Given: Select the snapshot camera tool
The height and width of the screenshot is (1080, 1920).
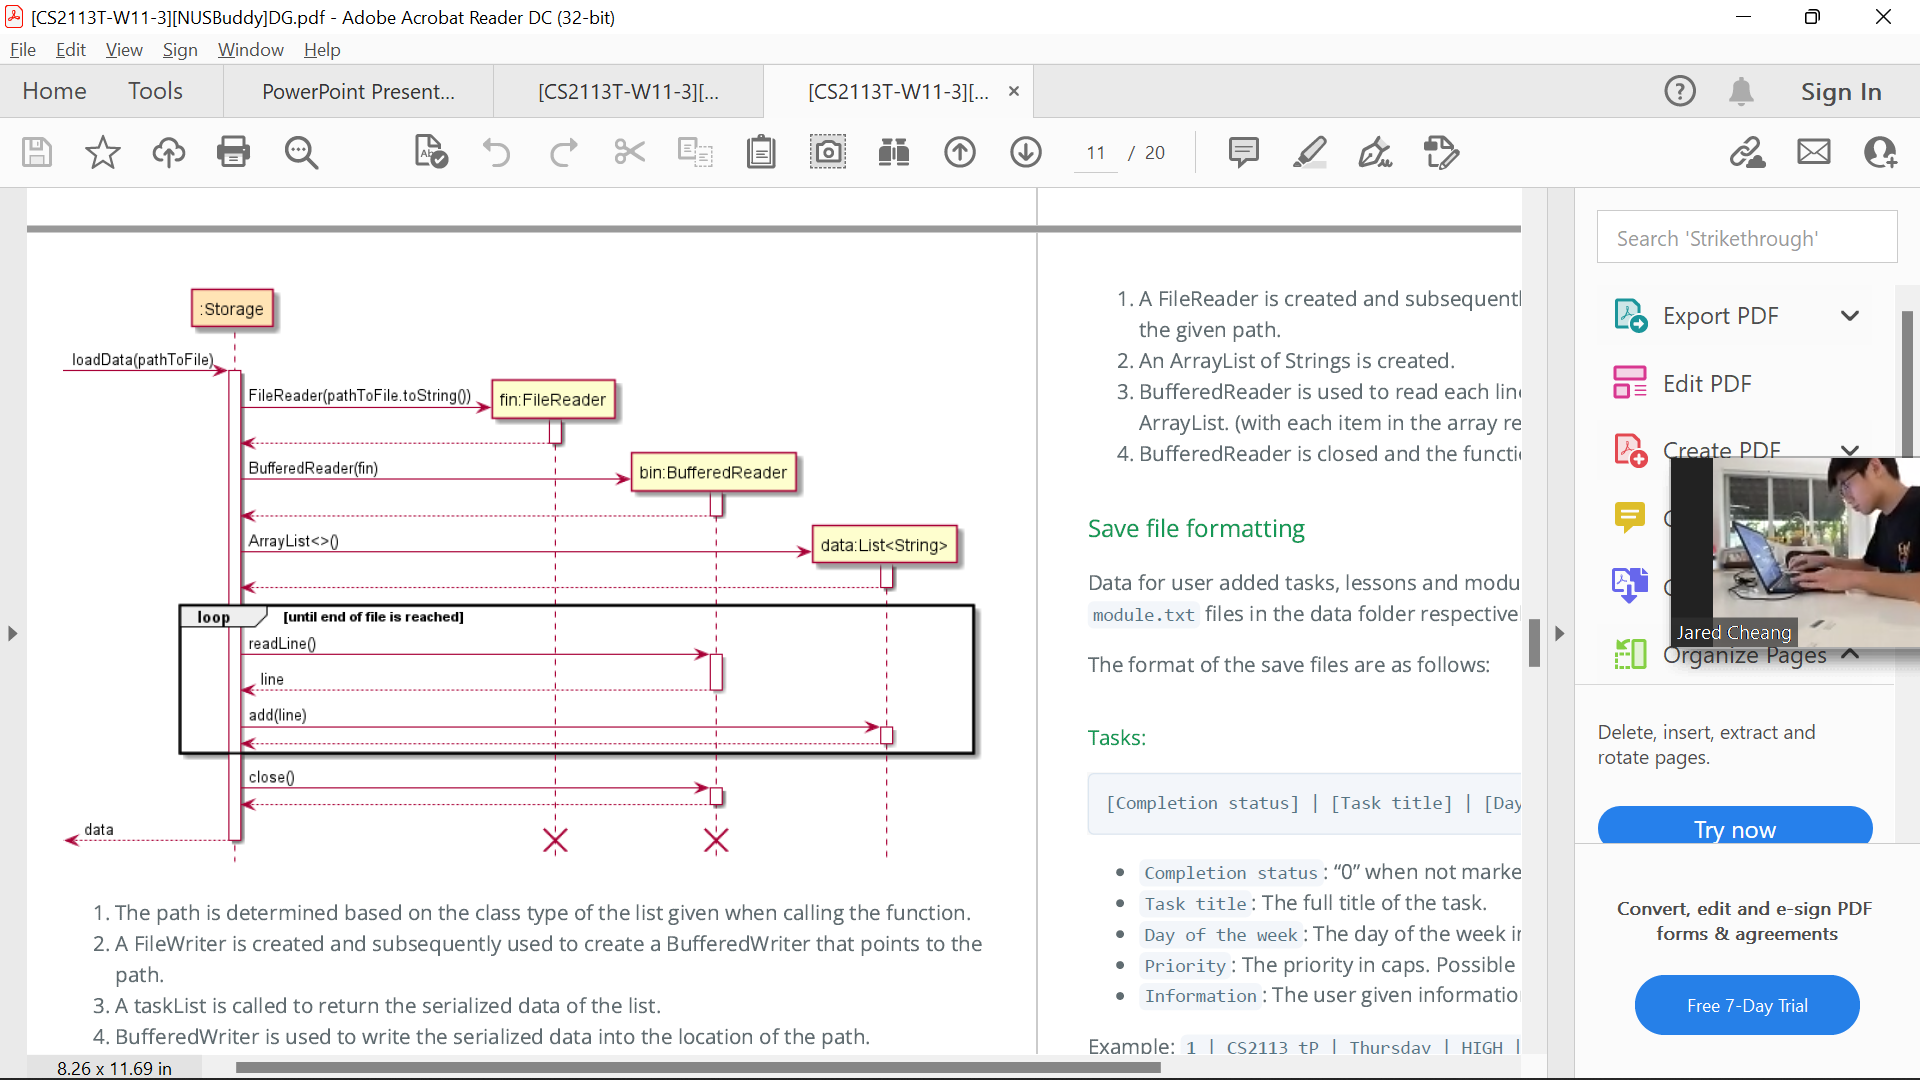Looking at the screenshot, I should tap(827, 152).
